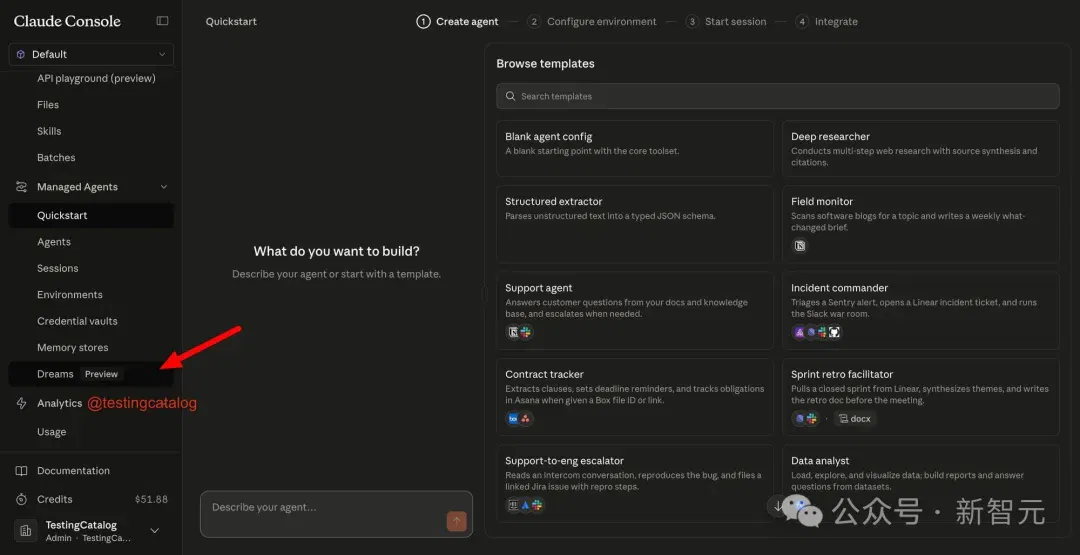
Task: Go to Files in the sidebar
Action: pos(48,105)
